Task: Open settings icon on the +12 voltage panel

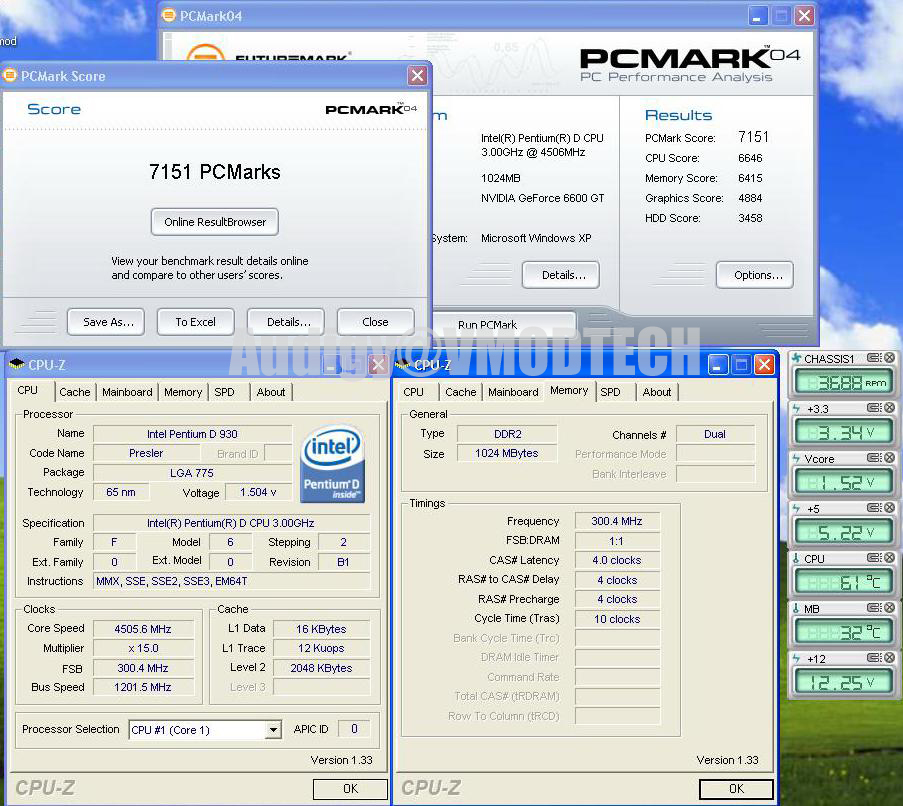Action: pyautogui.click(x=874, y=658)
